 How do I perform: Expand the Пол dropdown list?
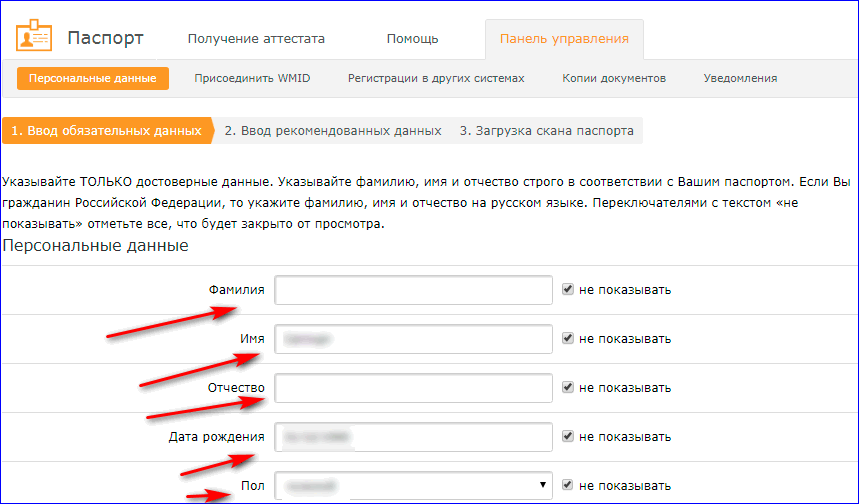413,486
